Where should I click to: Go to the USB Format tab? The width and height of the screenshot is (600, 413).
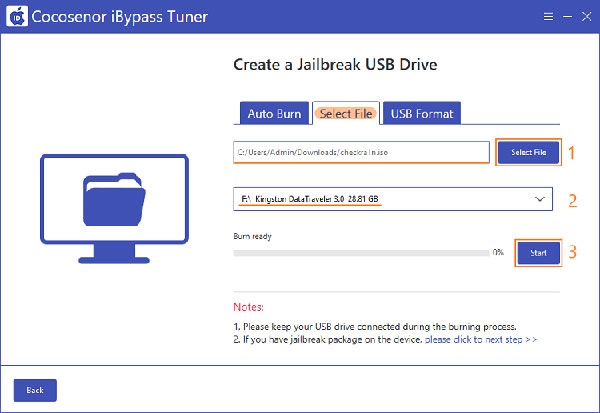point(422,113)
